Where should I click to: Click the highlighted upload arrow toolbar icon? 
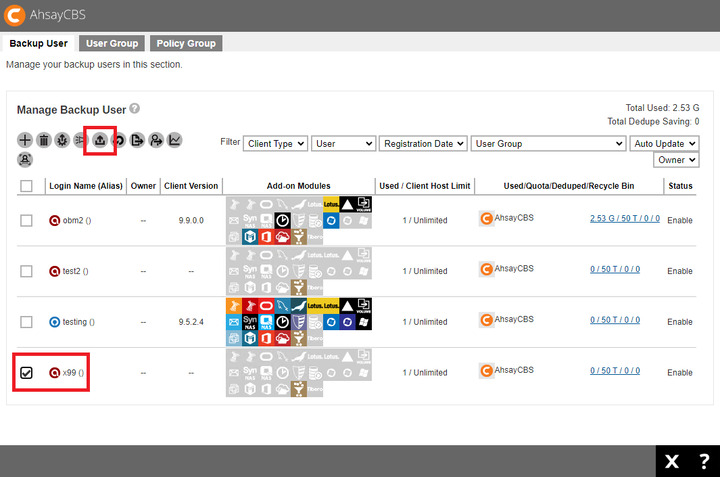[x=100, y=140]
